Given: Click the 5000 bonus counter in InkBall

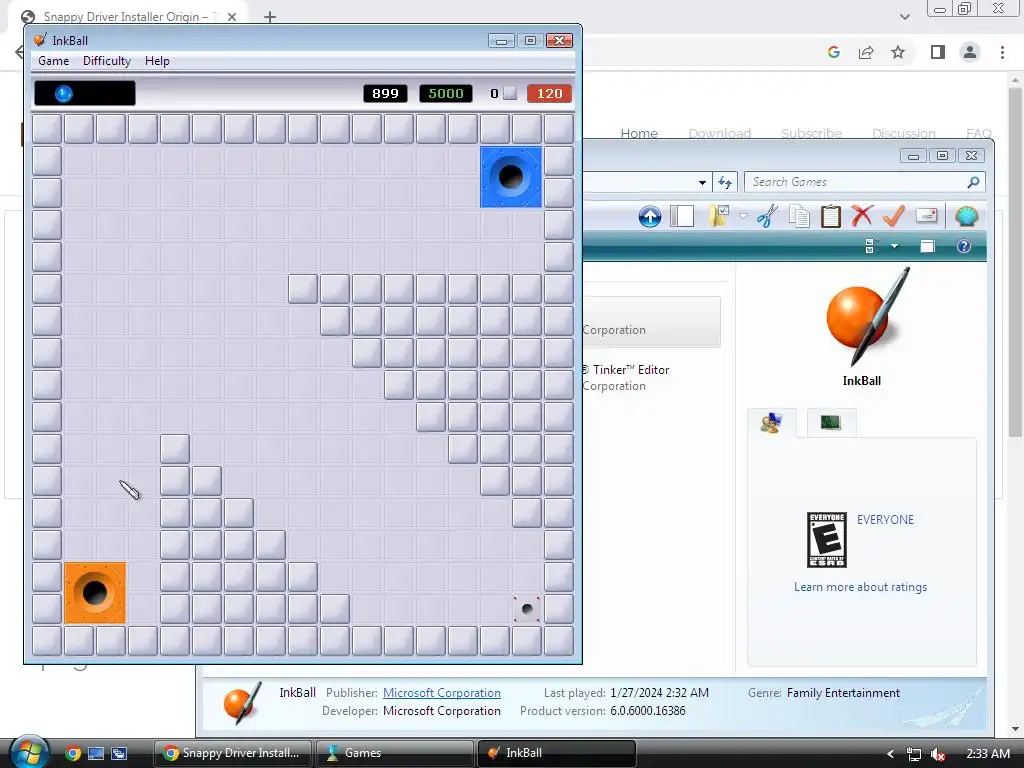Looking at the screenshot, I should 445,93.
